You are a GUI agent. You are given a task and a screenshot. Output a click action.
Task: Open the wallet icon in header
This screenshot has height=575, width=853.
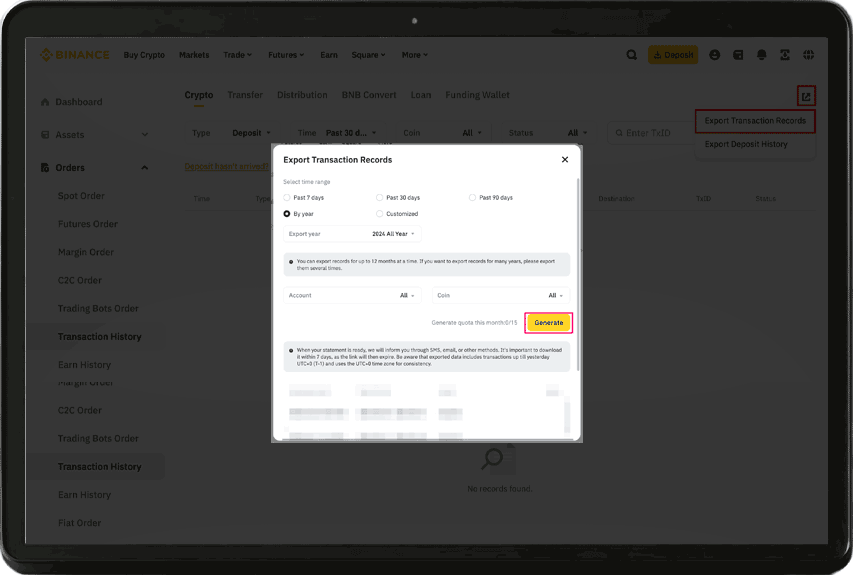pos(738,55)
